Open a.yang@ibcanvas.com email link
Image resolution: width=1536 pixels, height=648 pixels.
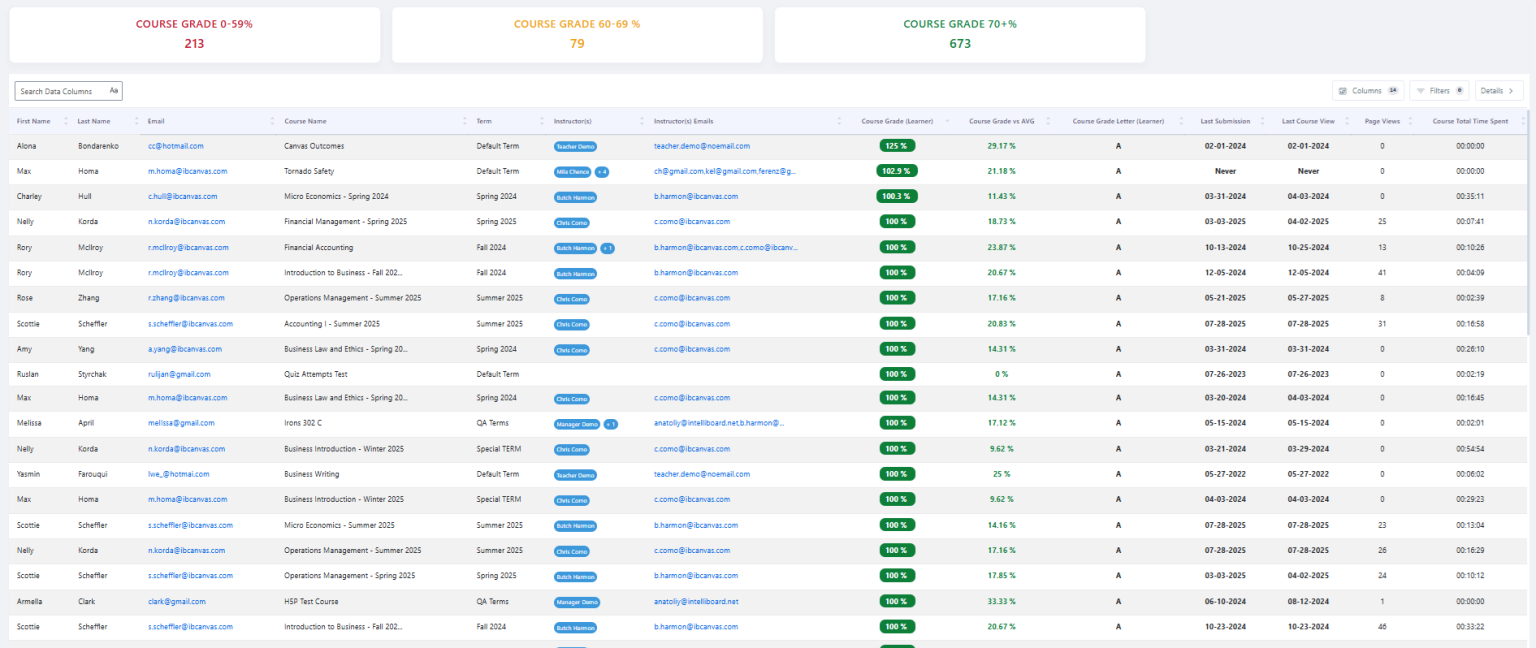[x=185, y=349]
